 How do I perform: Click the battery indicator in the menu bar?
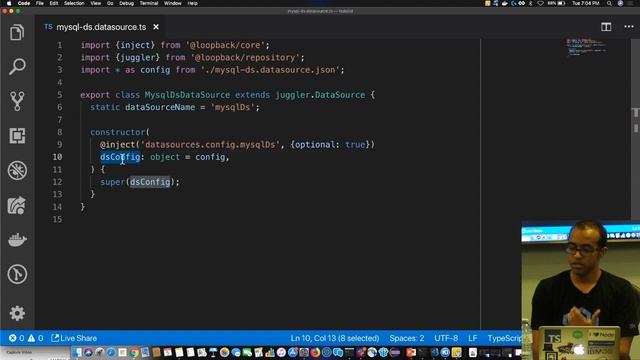click(x=557, y=3)
